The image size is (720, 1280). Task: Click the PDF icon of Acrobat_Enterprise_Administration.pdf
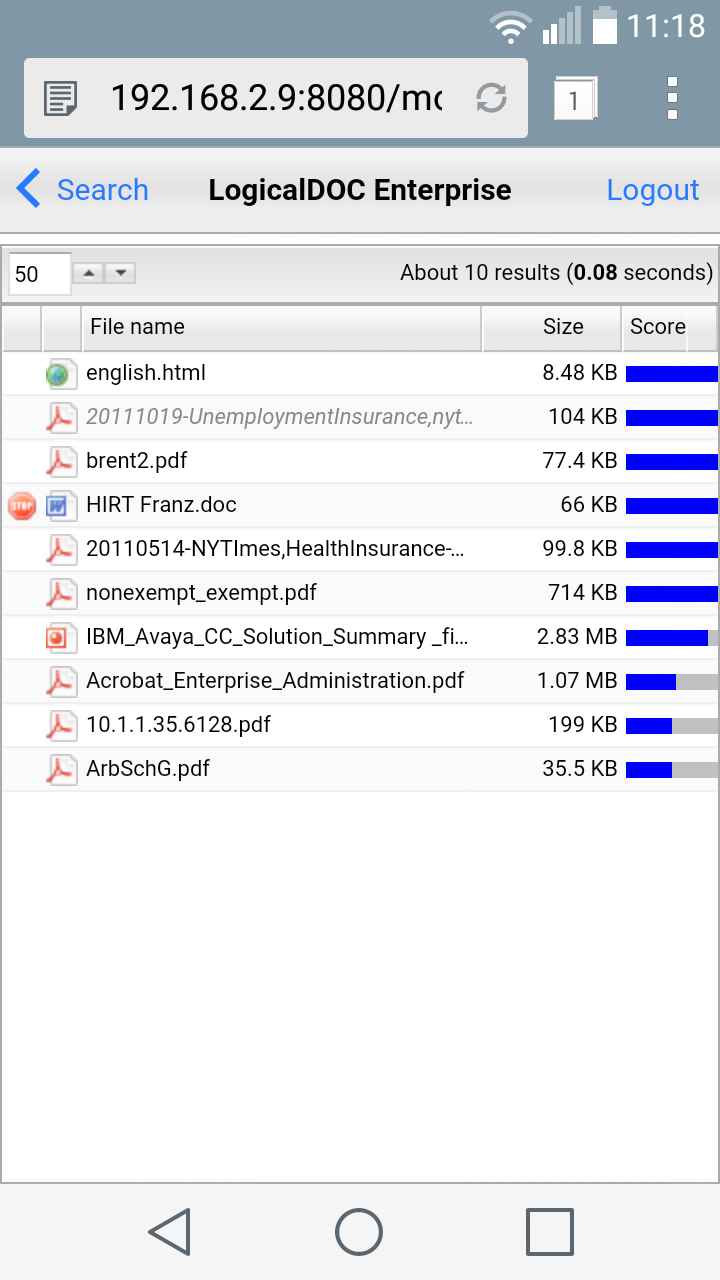(x=61, y=681)
